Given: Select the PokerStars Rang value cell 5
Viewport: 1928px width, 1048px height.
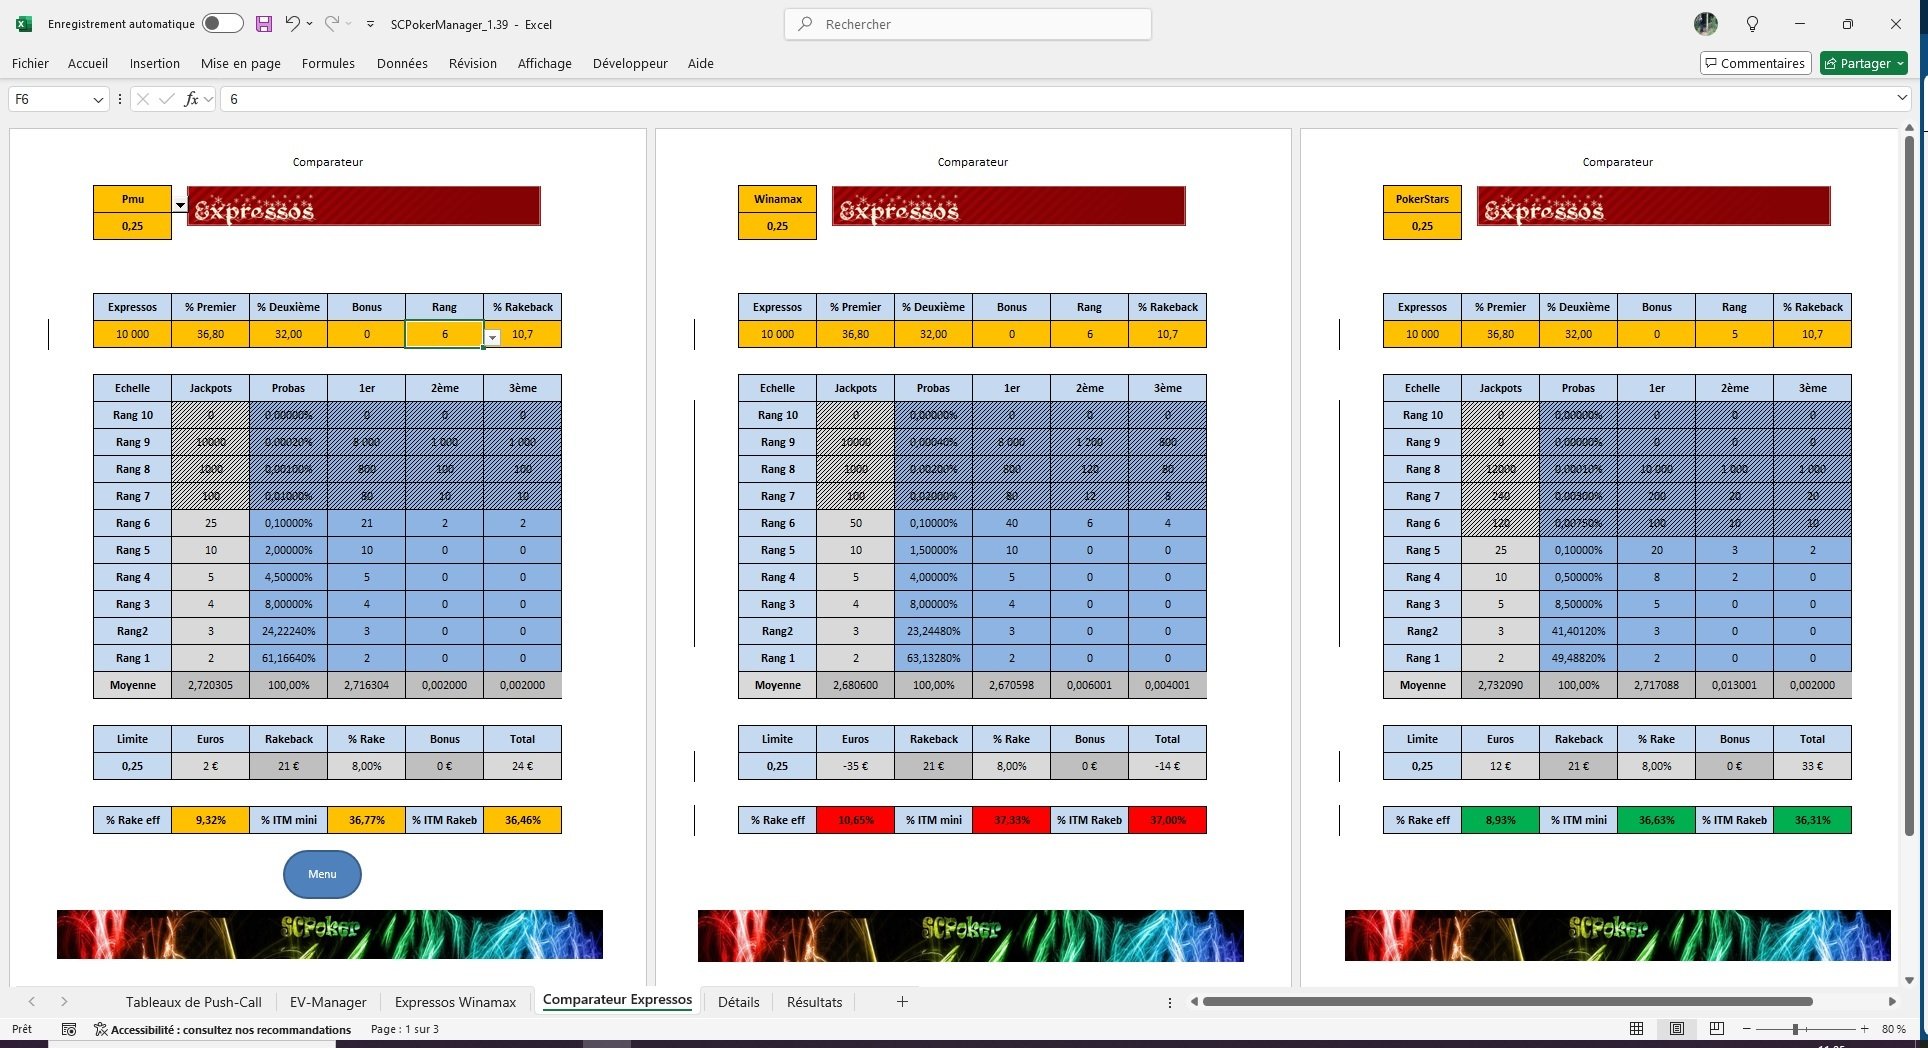Looking at the screenshot, I should tap(1735, 334).
